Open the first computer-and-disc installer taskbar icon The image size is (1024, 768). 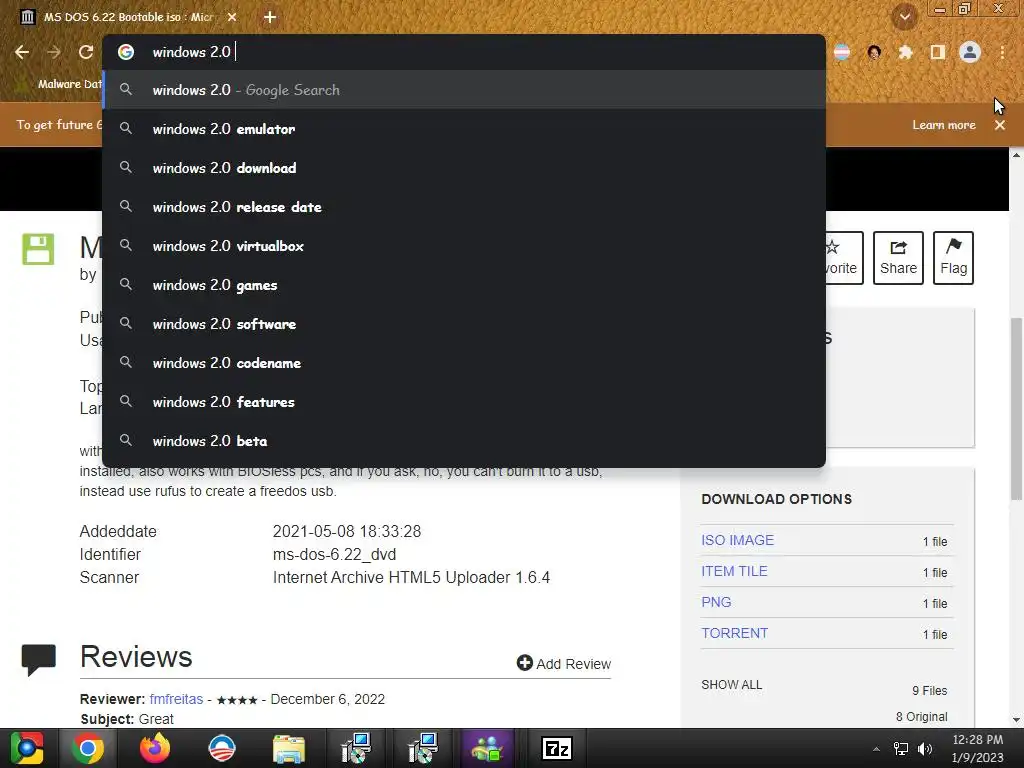coord(356,748)
